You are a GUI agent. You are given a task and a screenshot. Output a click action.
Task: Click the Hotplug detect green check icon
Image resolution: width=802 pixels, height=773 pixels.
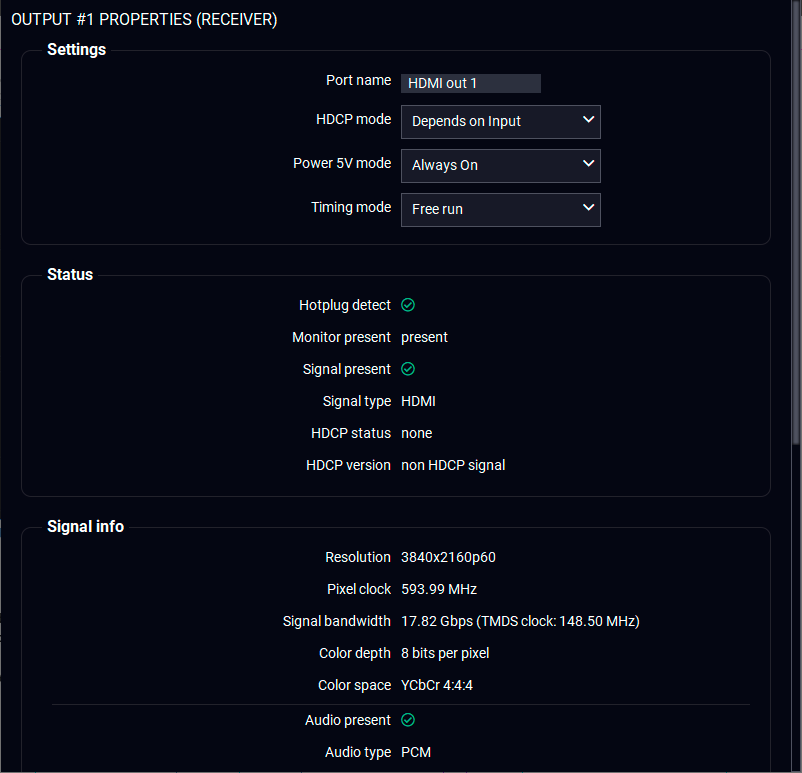pos(408,305)
